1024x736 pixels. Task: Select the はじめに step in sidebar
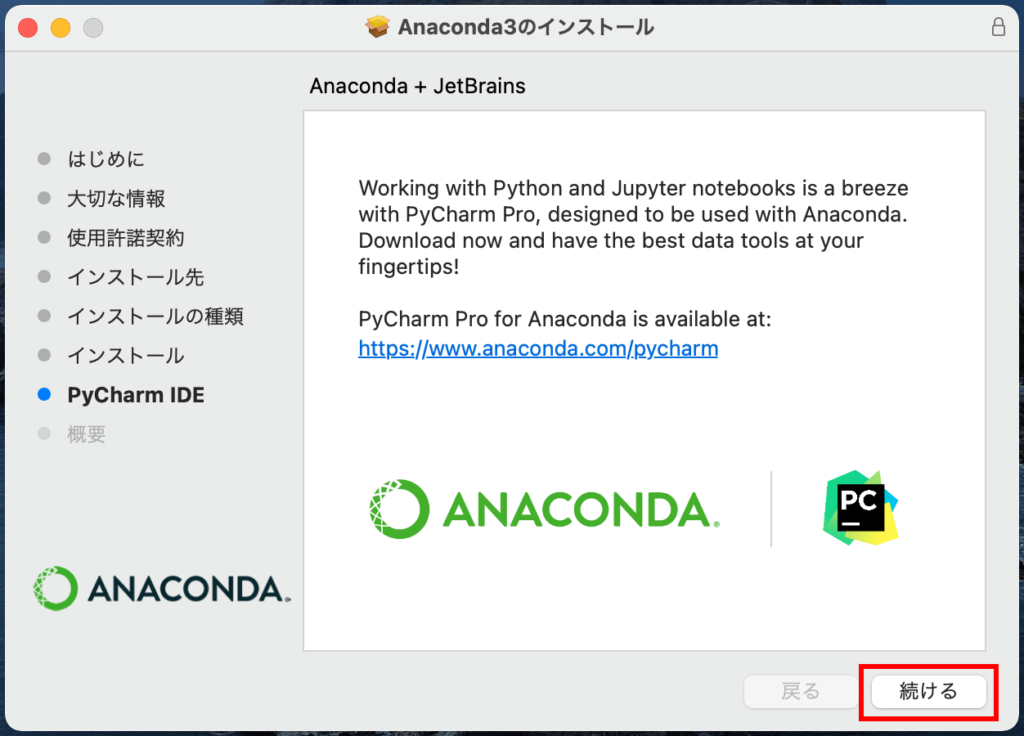tap(106, 158)
